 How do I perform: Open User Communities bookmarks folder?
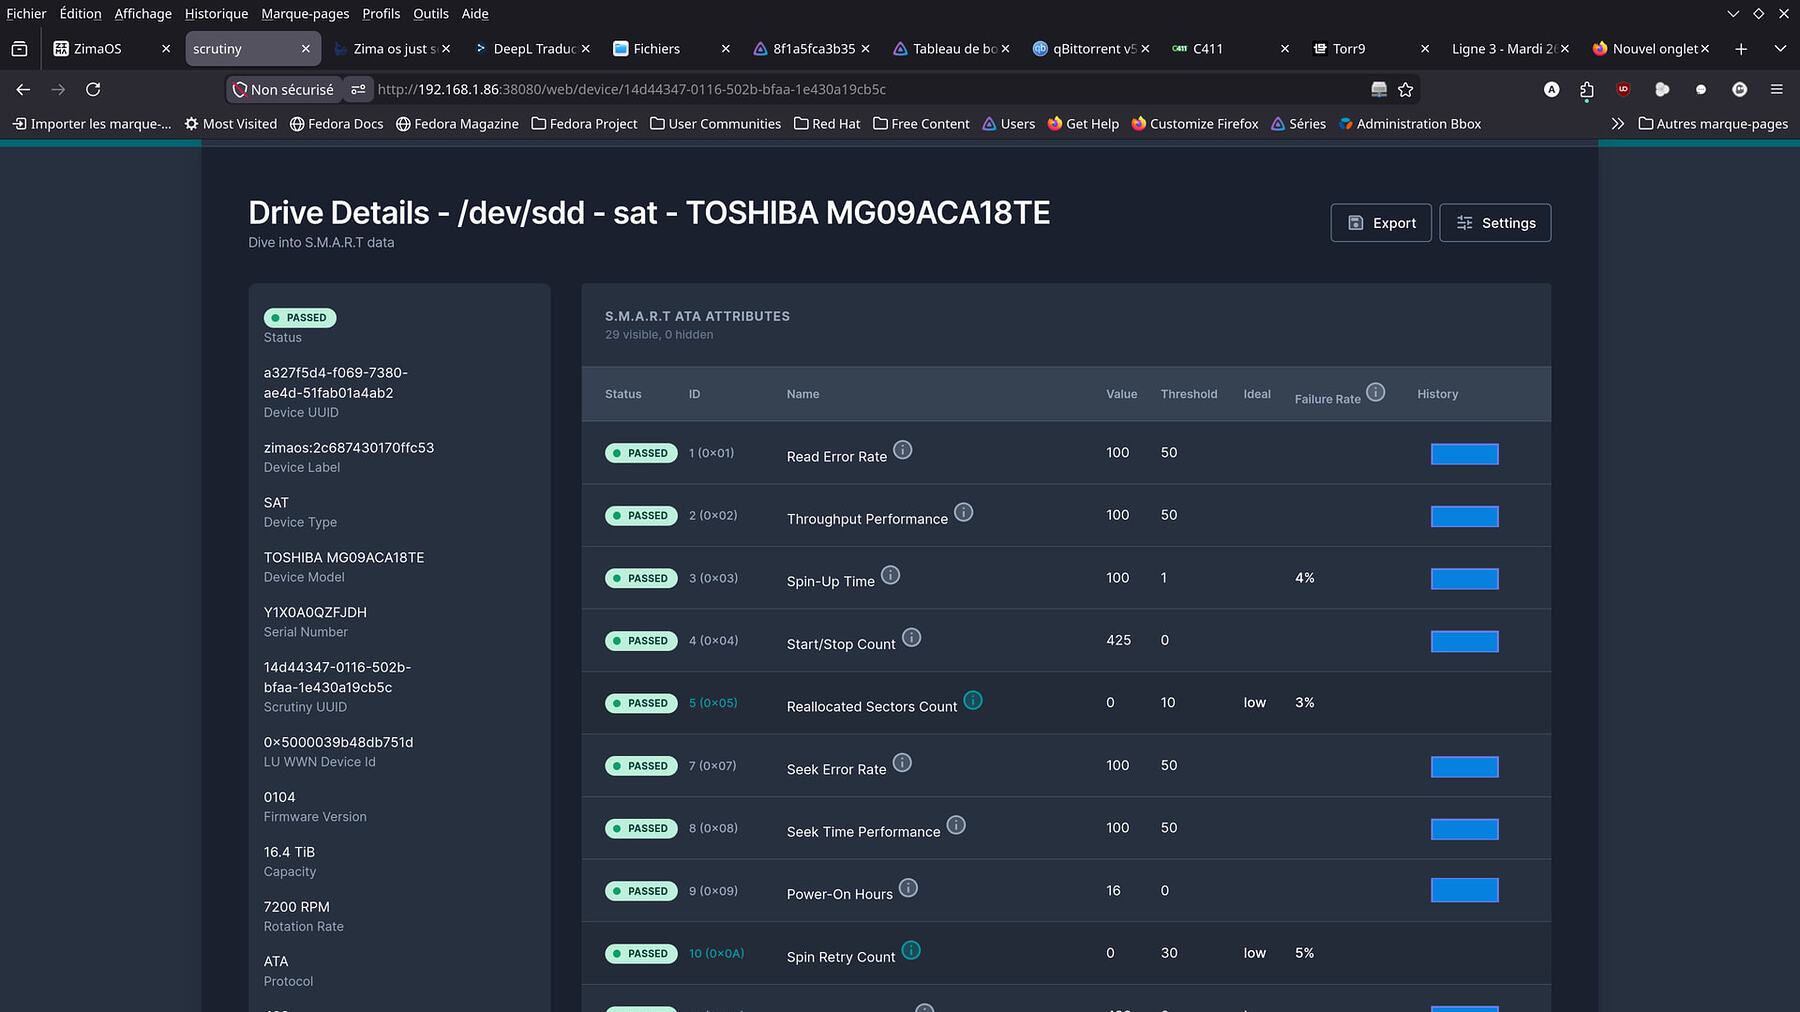click(715, 123)
